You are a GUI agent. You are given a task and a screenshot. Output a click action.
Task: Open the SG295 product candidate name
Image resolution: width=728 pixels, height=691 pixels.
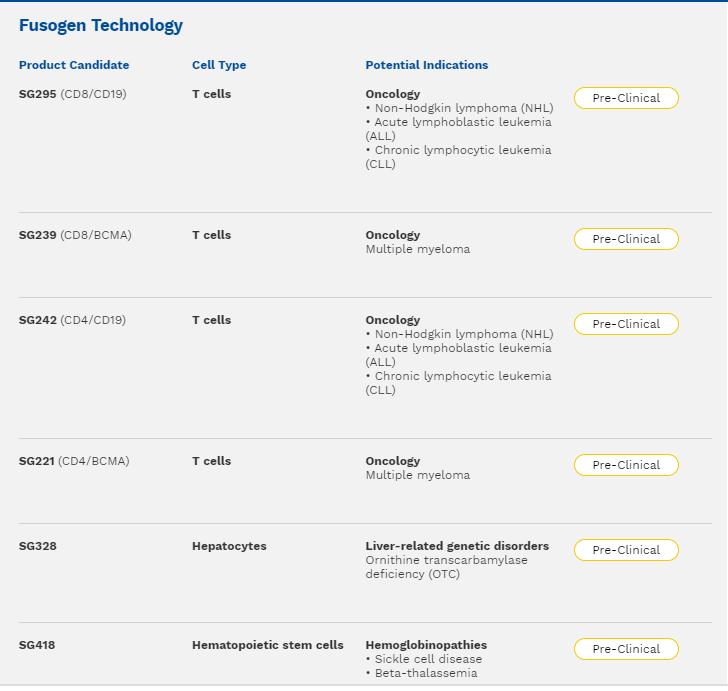pyautogui.click(x=38, y=94)
